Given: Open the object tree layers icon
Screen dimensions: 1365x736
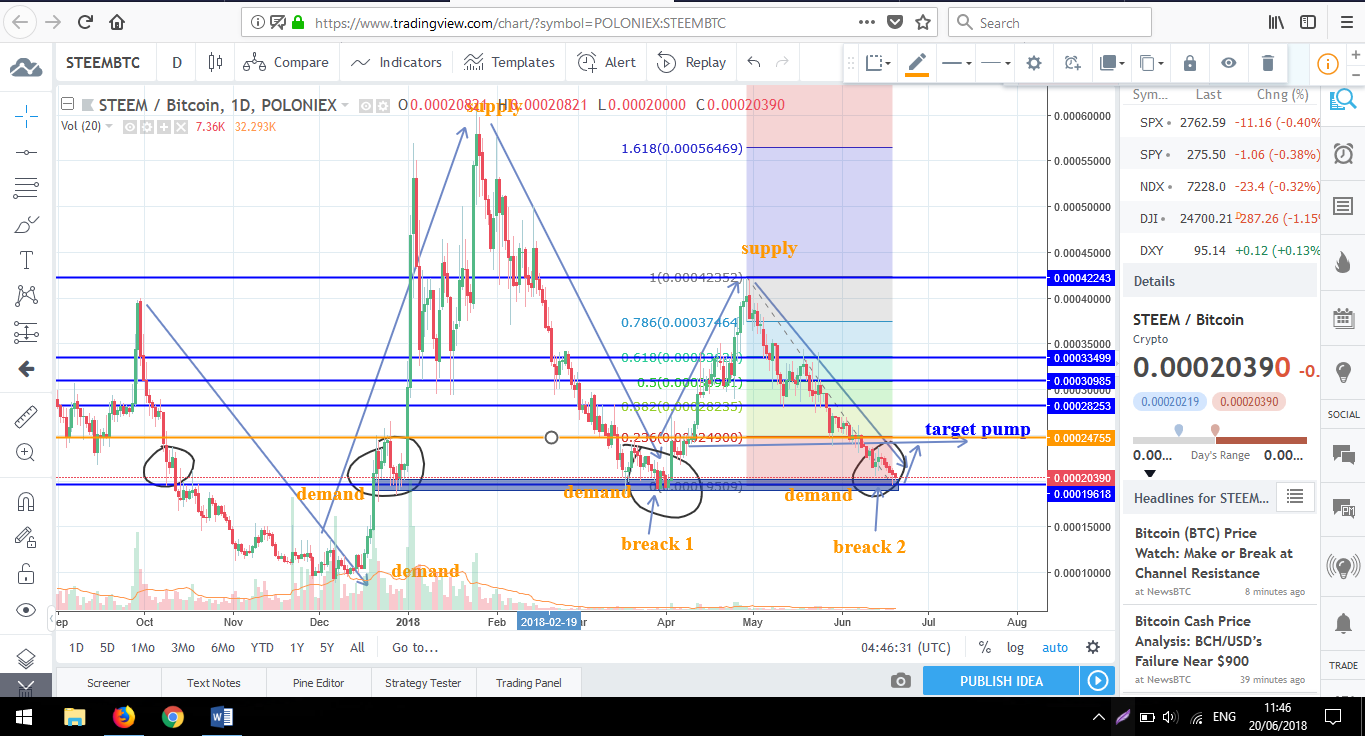Looking at the screenshot, I should click(x=26, y=658).
